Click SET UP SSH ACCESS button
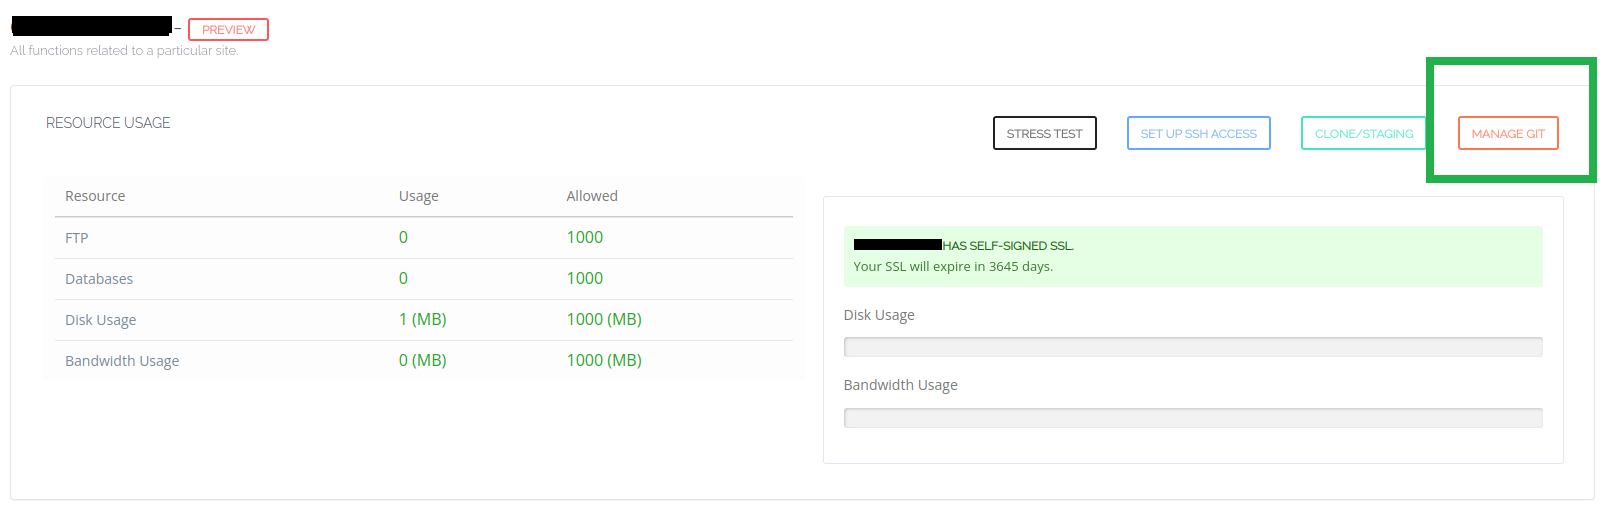This screenshot has width=1603, height=509. click(1198, 134)
